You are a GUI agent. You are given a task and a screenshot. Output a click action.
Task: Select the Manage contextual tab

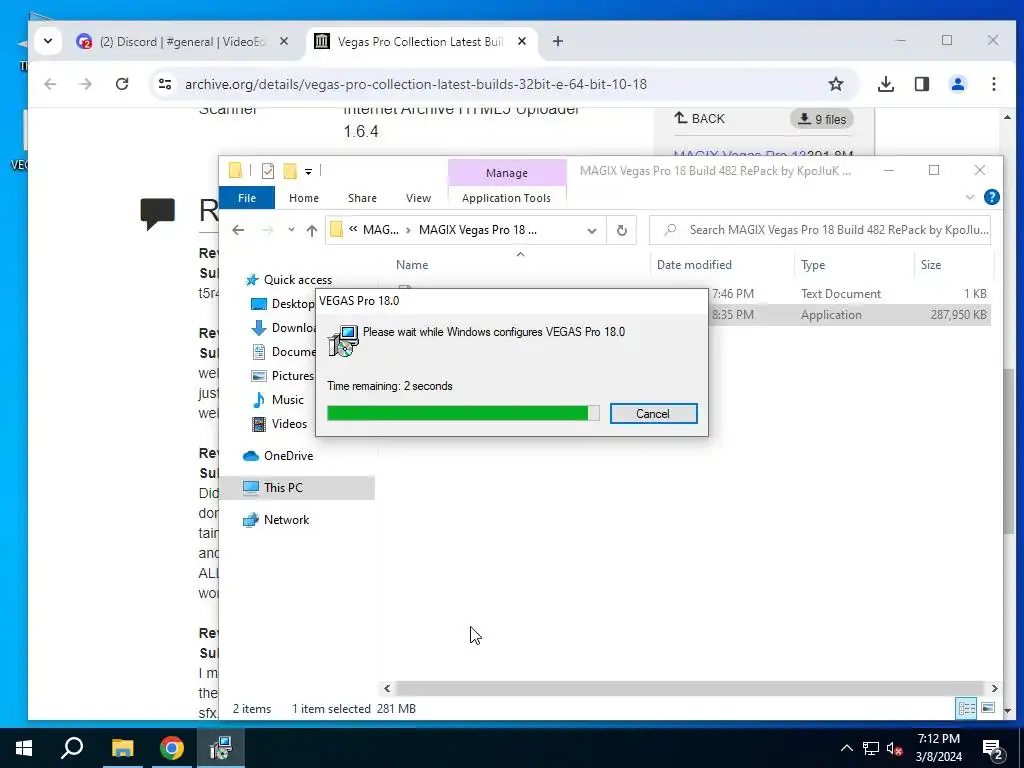[506, 173]
